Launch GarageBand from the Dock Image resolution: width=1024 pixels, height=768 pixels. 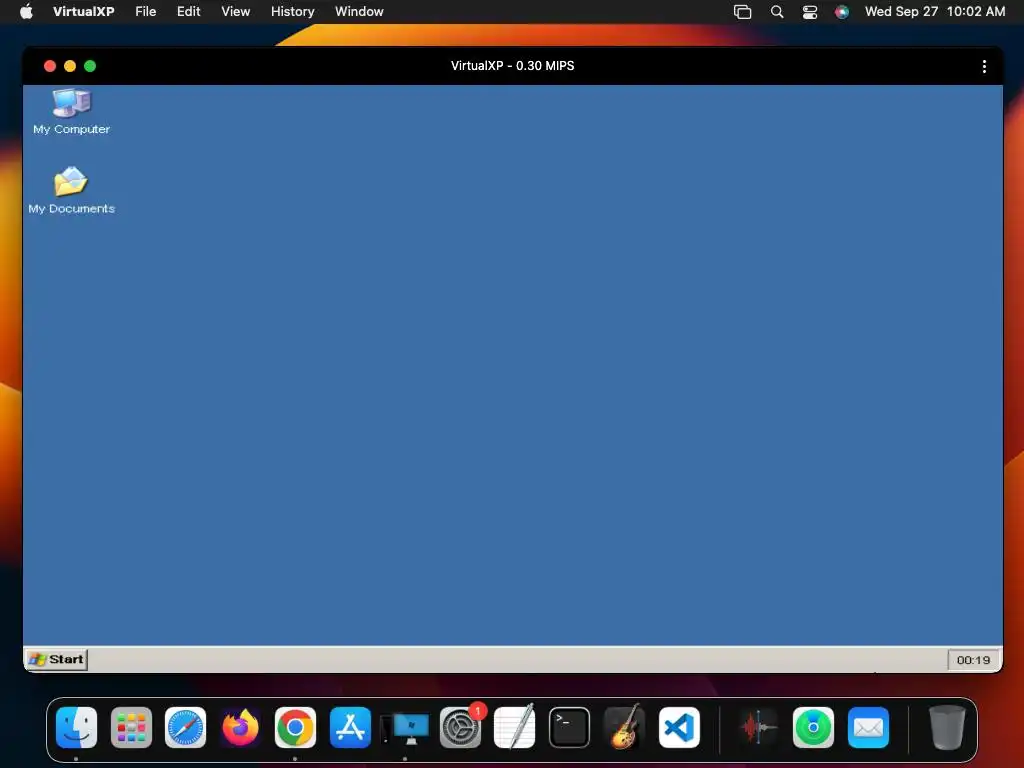click(x=624, y=727)
